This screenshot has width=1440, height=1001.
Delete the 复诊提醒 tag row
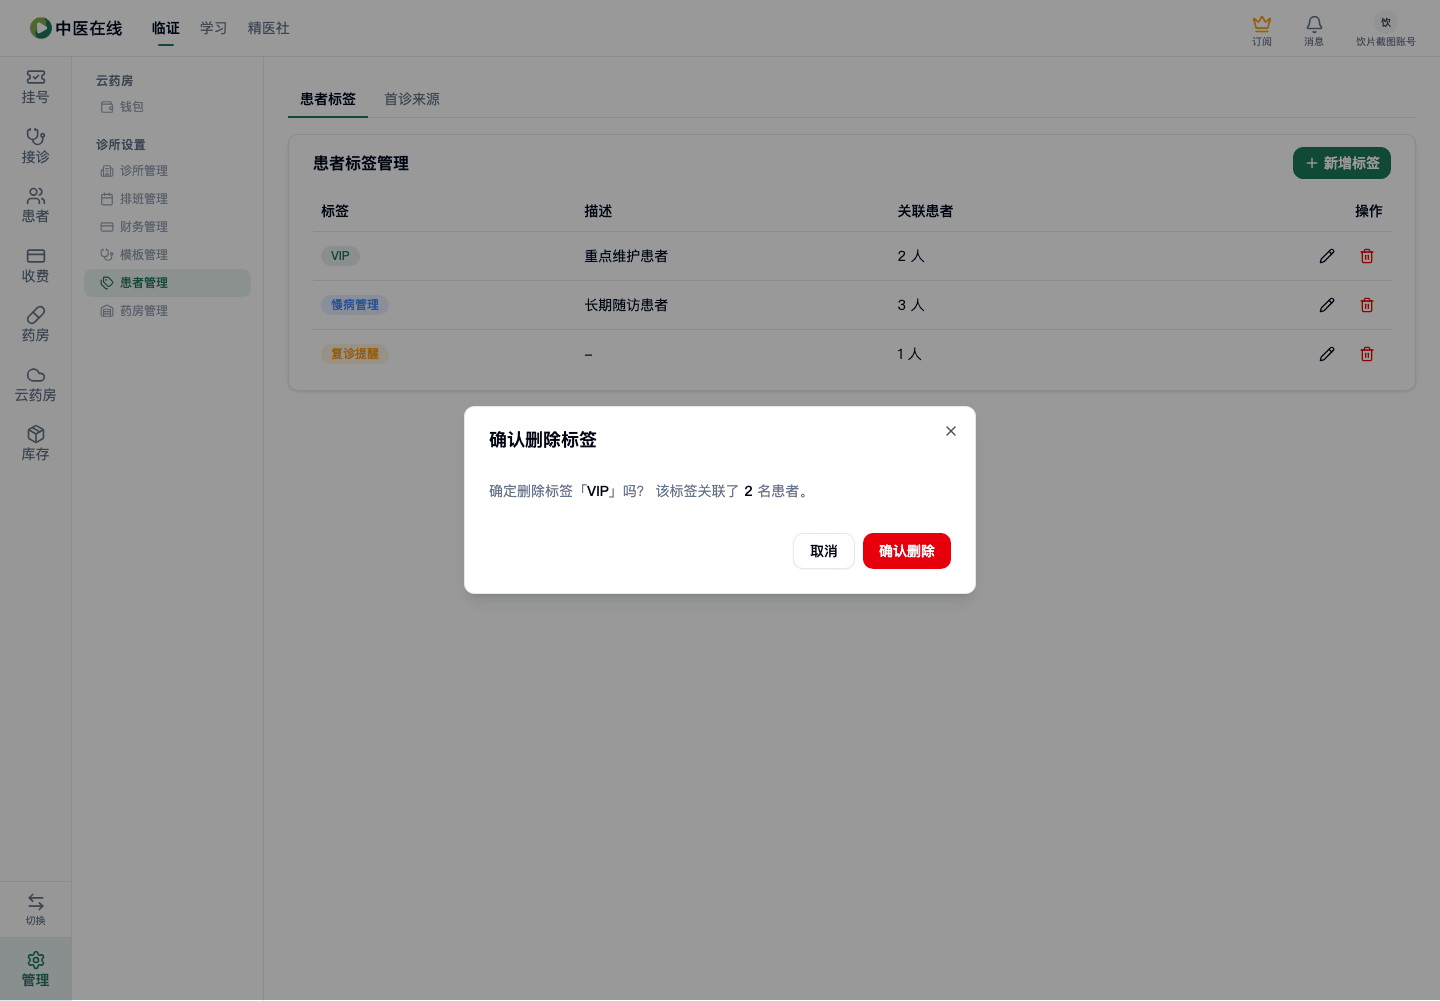1367,354
